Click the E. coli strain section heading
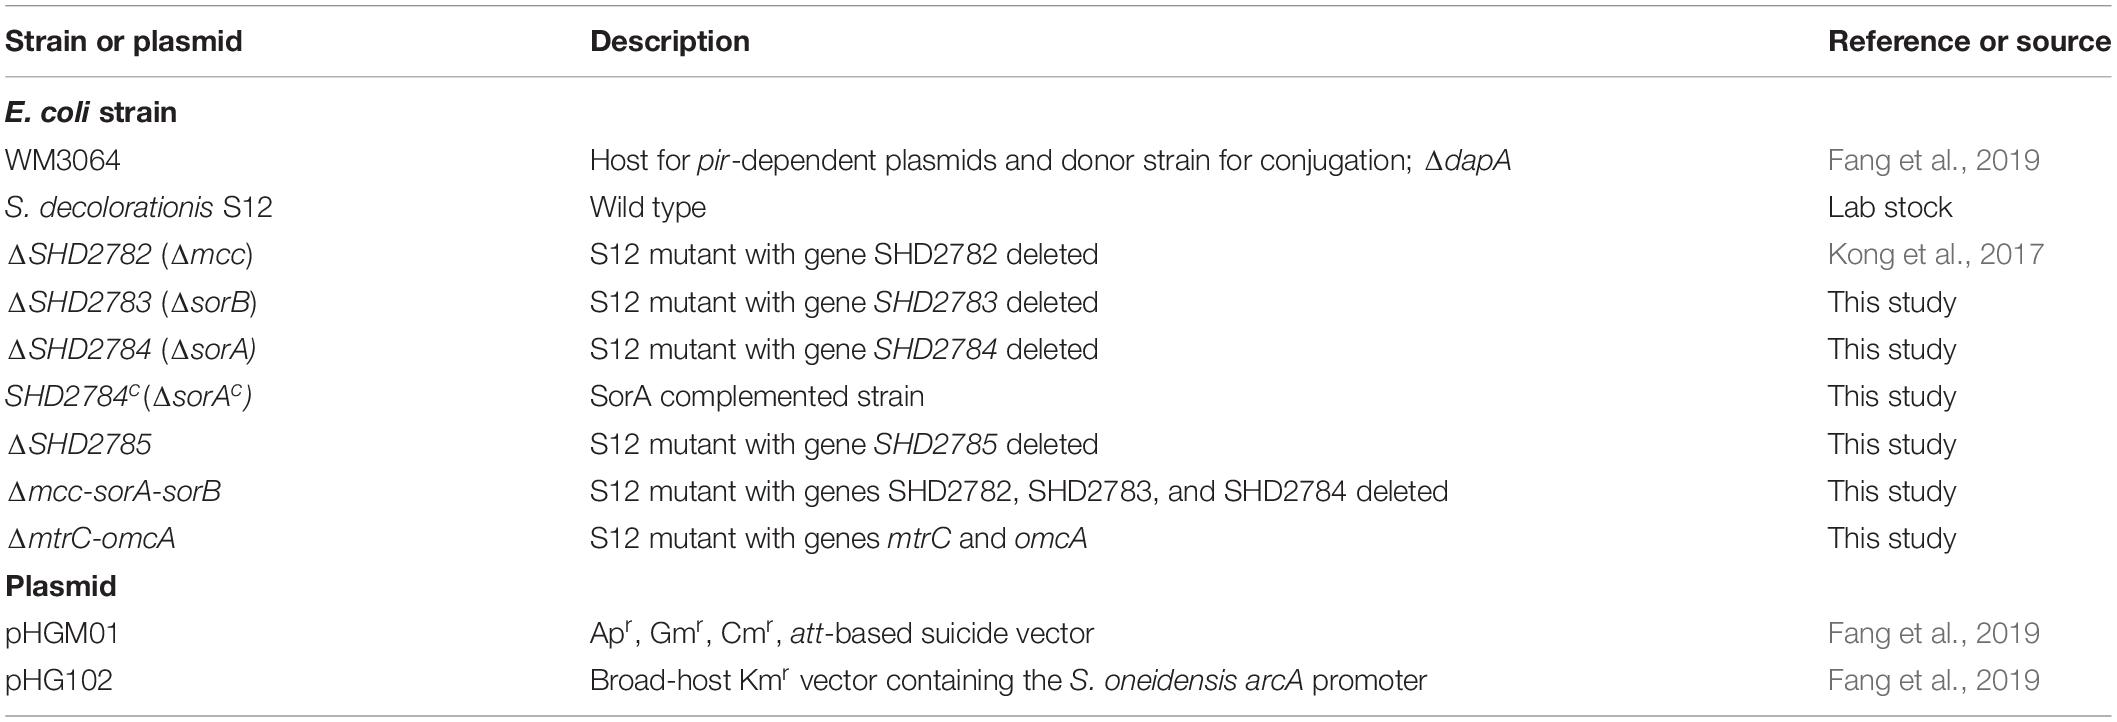 [91, 112]
